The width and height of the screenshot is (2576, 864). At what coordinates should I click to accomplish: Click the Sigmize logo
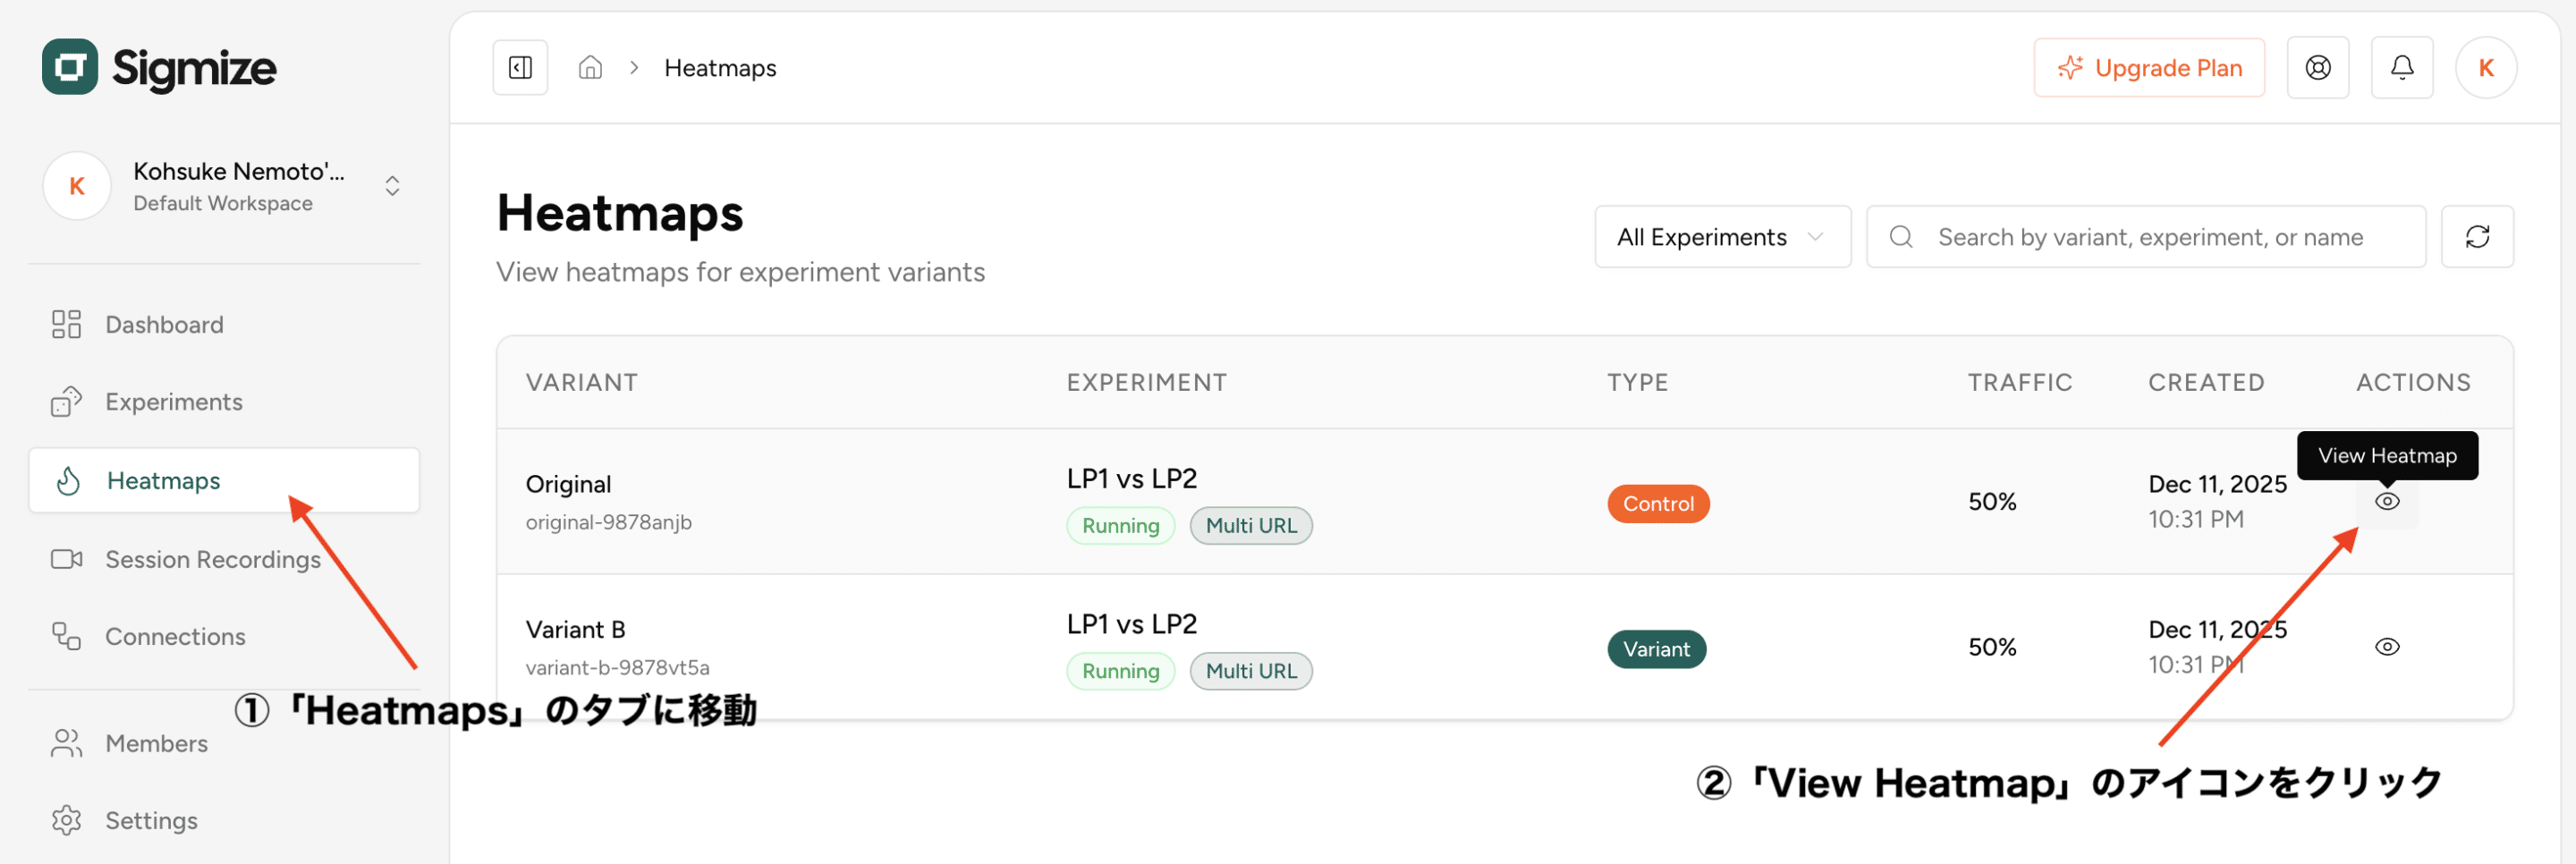tap(160, 67)
